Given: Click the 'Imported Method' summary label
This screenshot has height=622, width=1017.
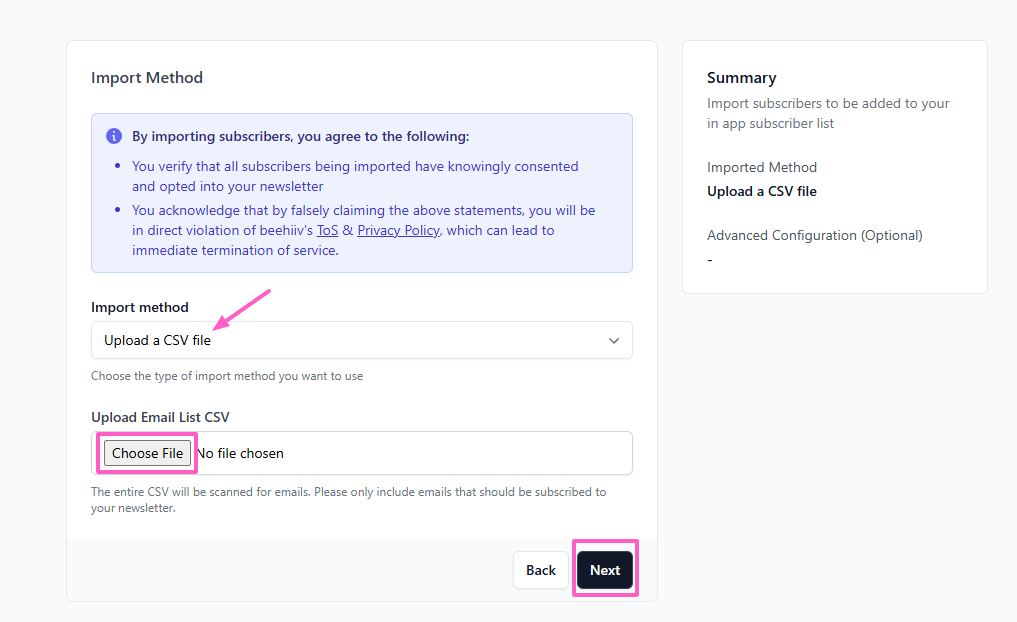Looking at the screenshot, I should 761,167.
